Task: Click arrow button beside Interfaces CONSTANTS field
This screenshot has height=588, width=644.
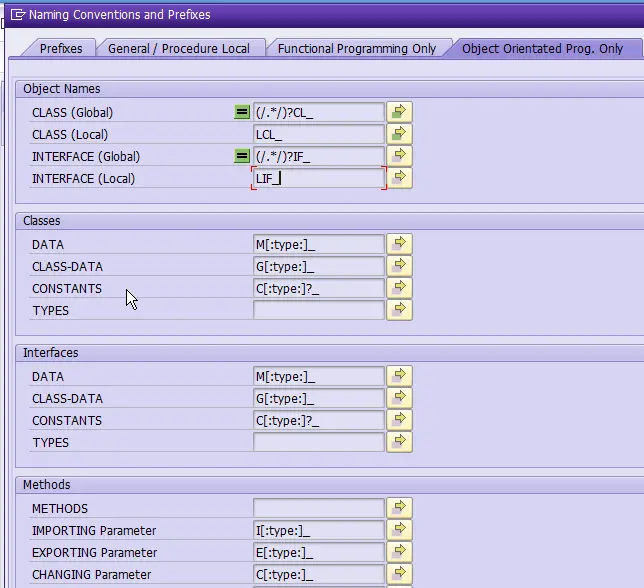Action: coord(399,420)
